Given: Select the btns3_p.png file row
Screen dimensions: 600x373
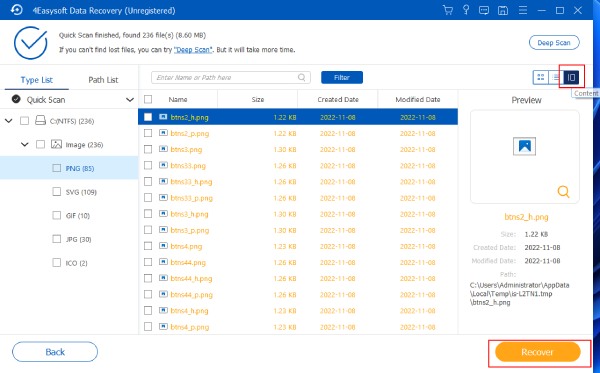Looking at the screenshot, I should point(298,230).
